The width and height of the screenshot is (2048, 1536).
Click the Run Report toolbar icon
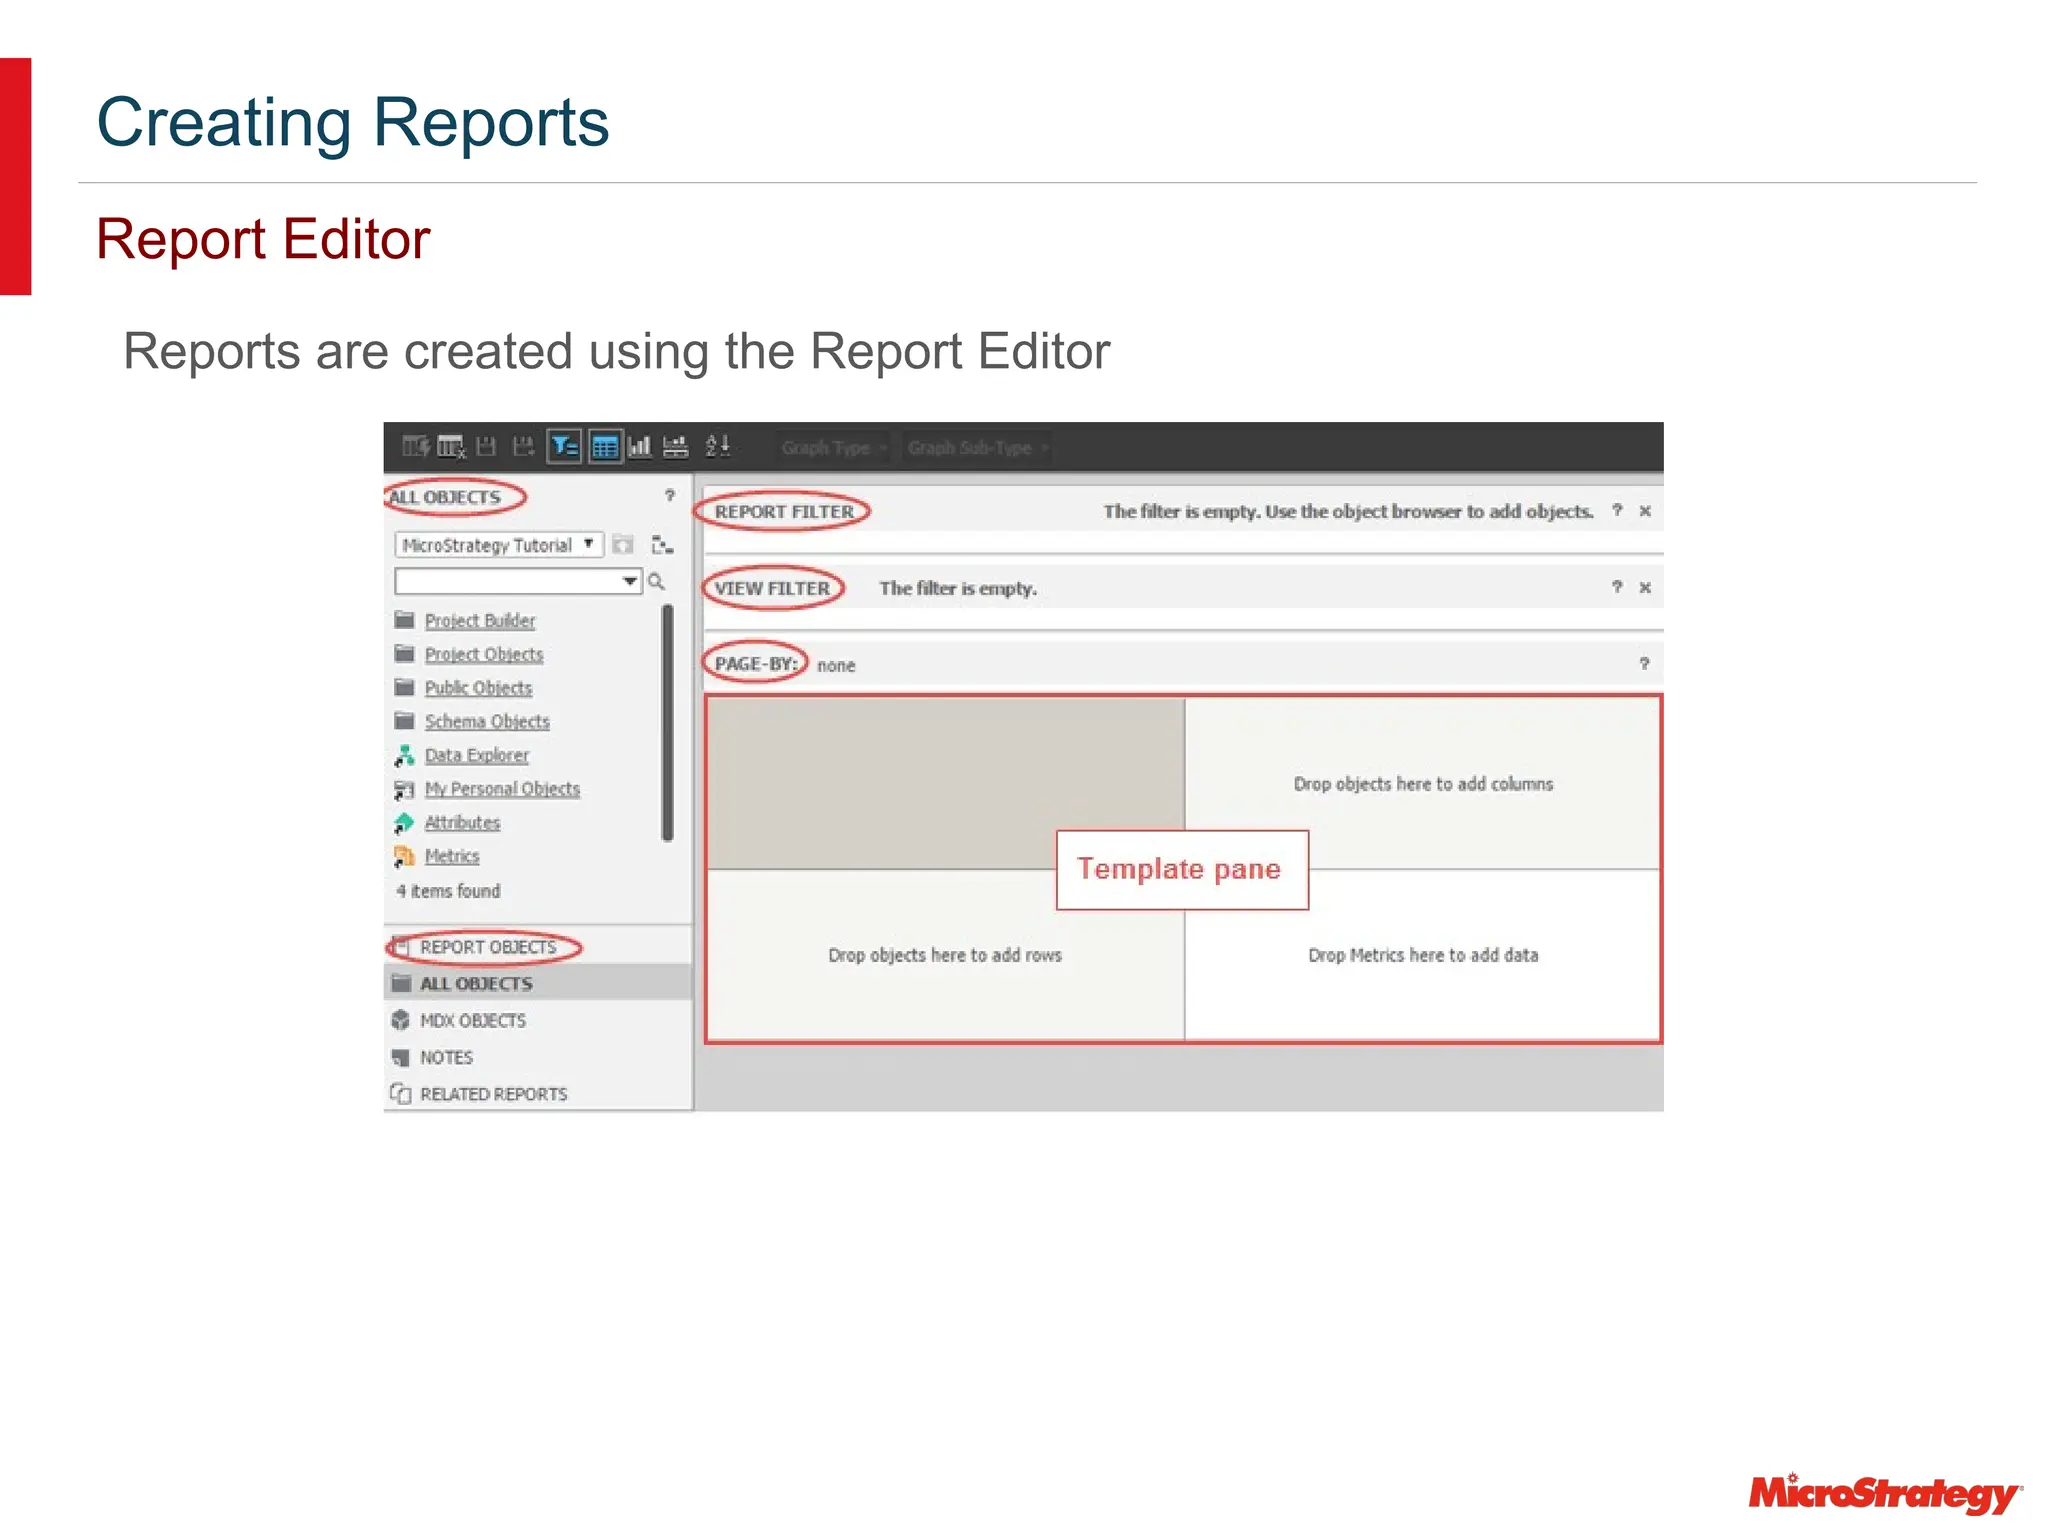point(415,447)
